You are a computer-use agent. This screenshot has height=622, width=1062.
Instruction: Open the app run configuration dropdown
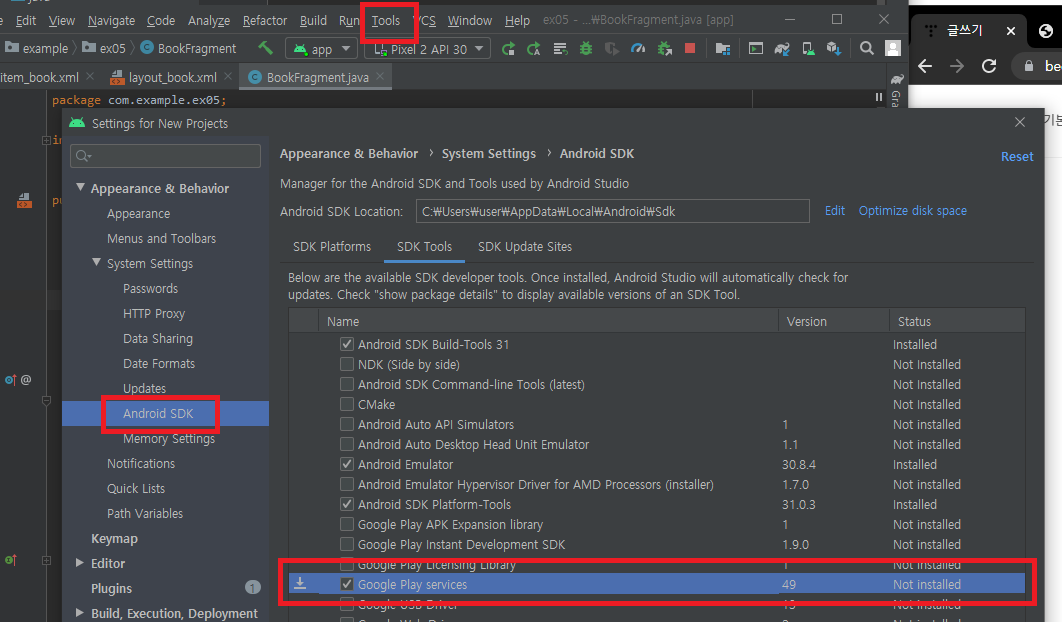pos(321,49)
